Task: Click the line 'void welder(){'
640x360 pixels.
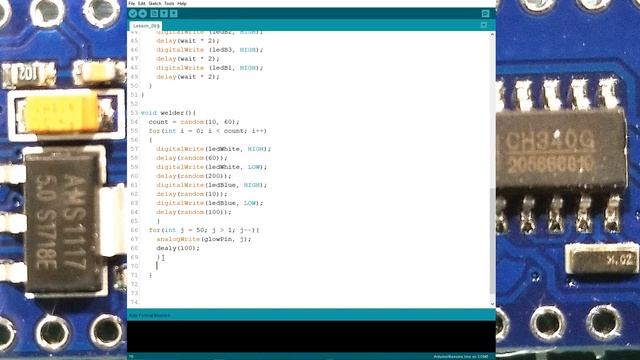Action: click(x=168, y=113)
